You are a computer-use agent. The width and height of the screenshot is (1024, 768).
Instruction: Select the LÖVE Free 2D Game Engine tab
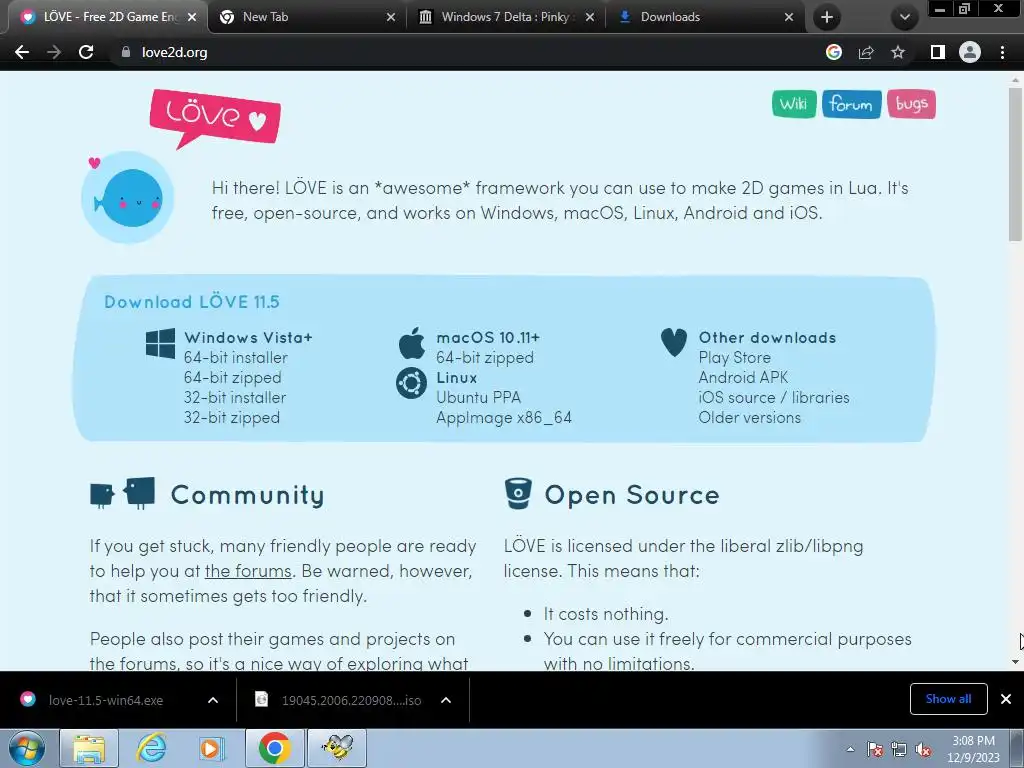[108, 17]
